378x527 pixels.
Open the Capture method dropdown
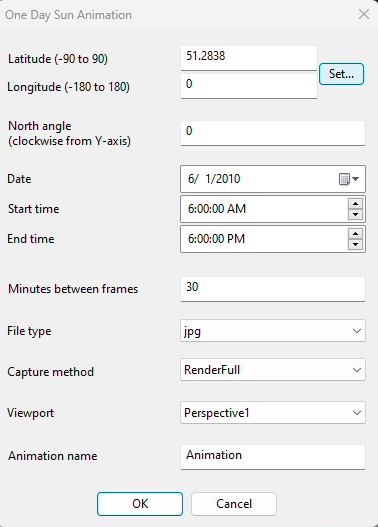[x=273, y=370]
